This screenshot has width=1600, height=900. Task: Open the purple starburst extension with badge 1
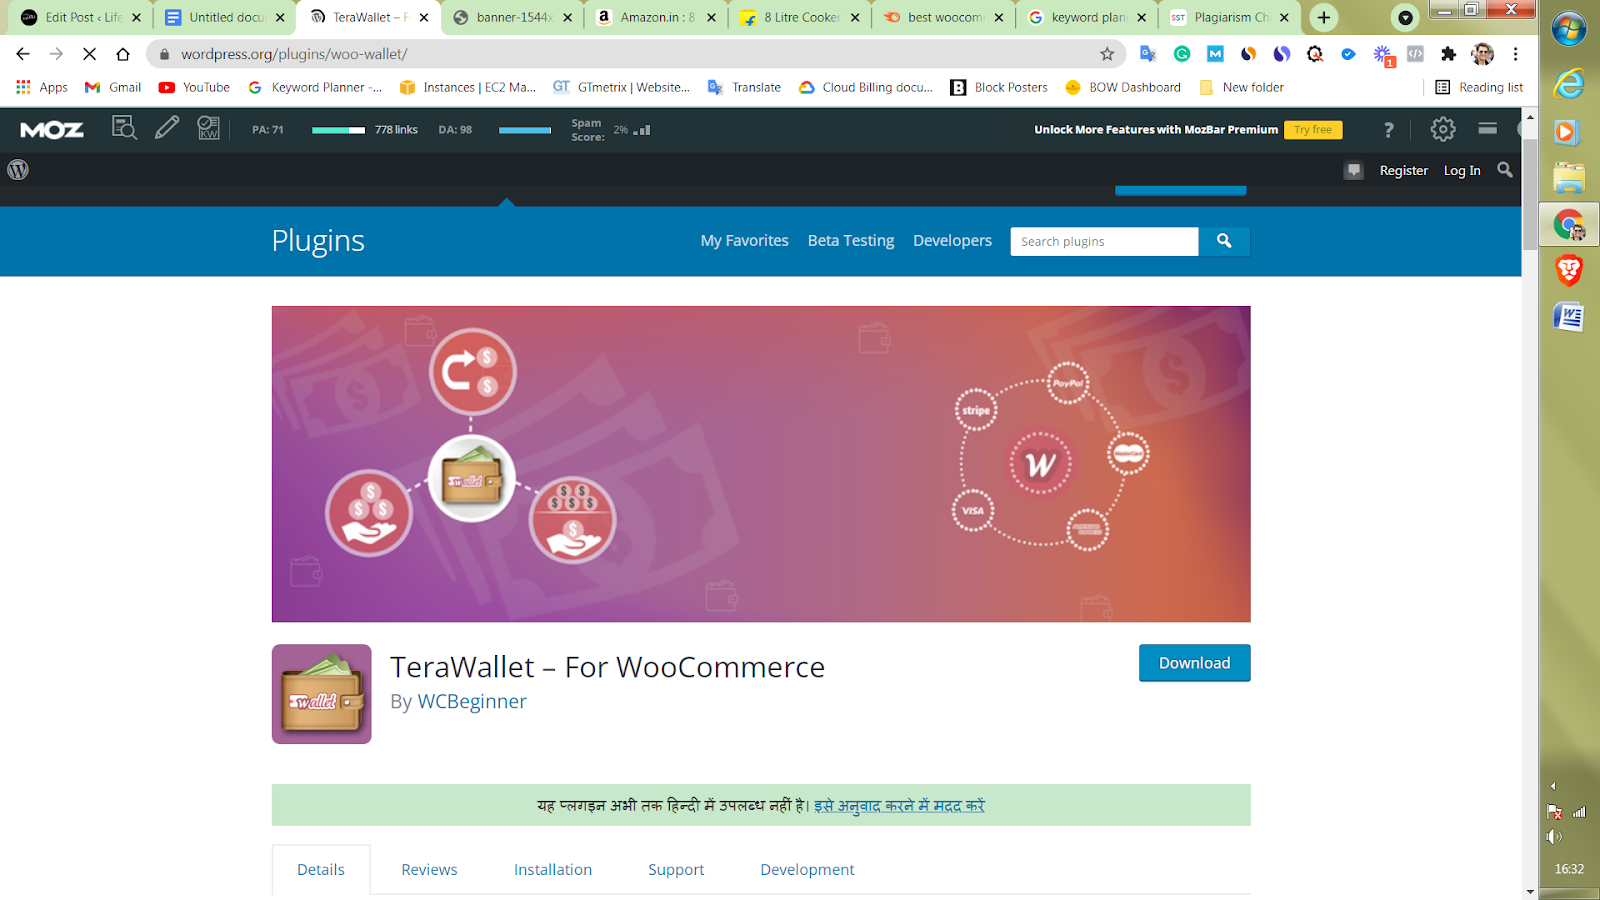[x=1383, y=55]
